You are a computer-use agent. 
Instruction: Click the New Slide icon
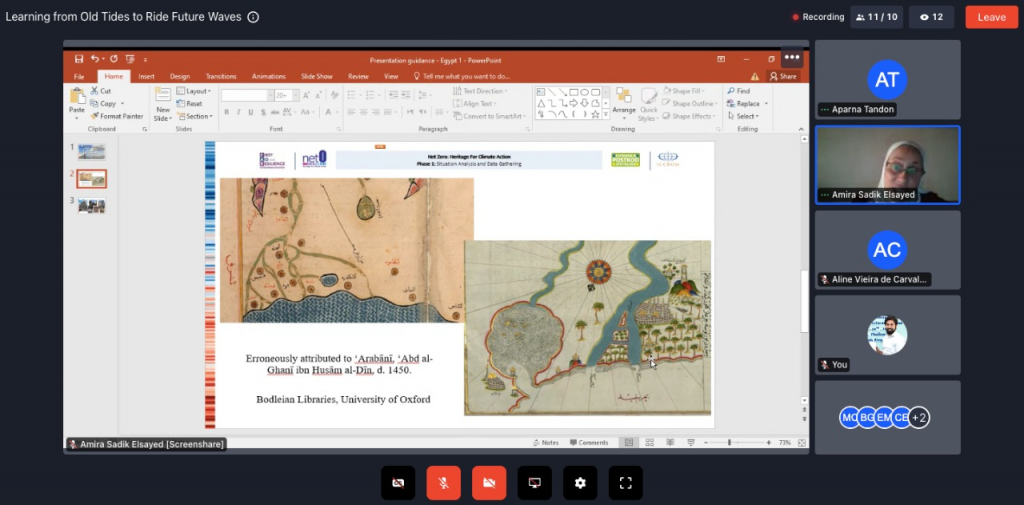point(163,95)
